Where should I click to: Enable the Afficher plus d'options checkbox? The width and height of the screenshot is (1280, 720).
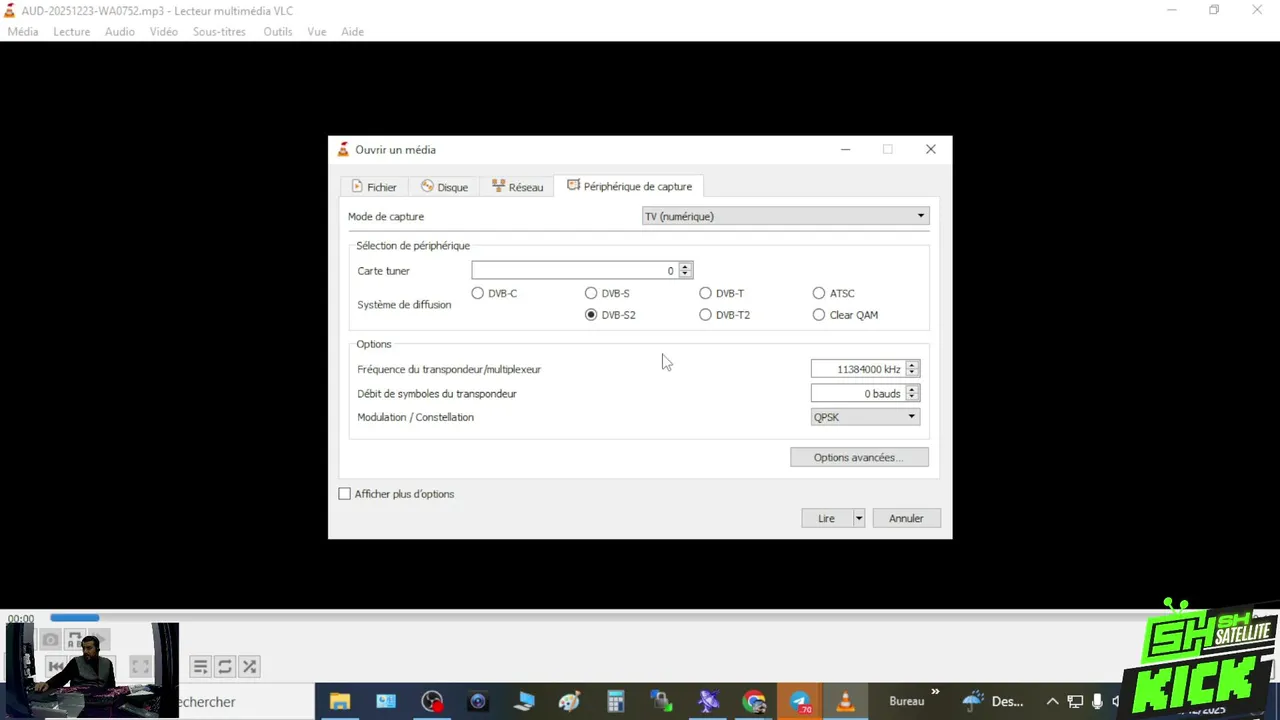point(345,494)
